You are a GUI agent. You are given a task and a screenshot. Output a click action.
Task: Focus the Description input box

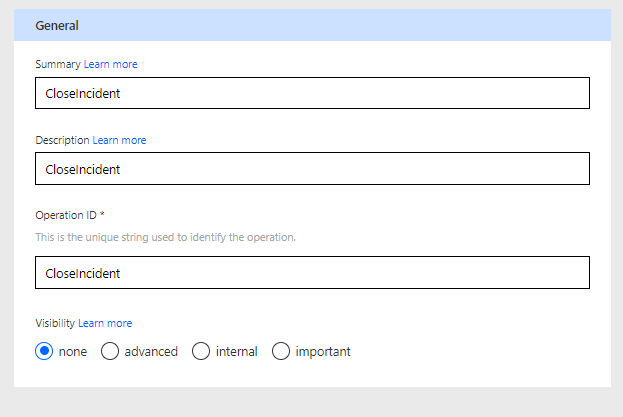coord(312,169)
